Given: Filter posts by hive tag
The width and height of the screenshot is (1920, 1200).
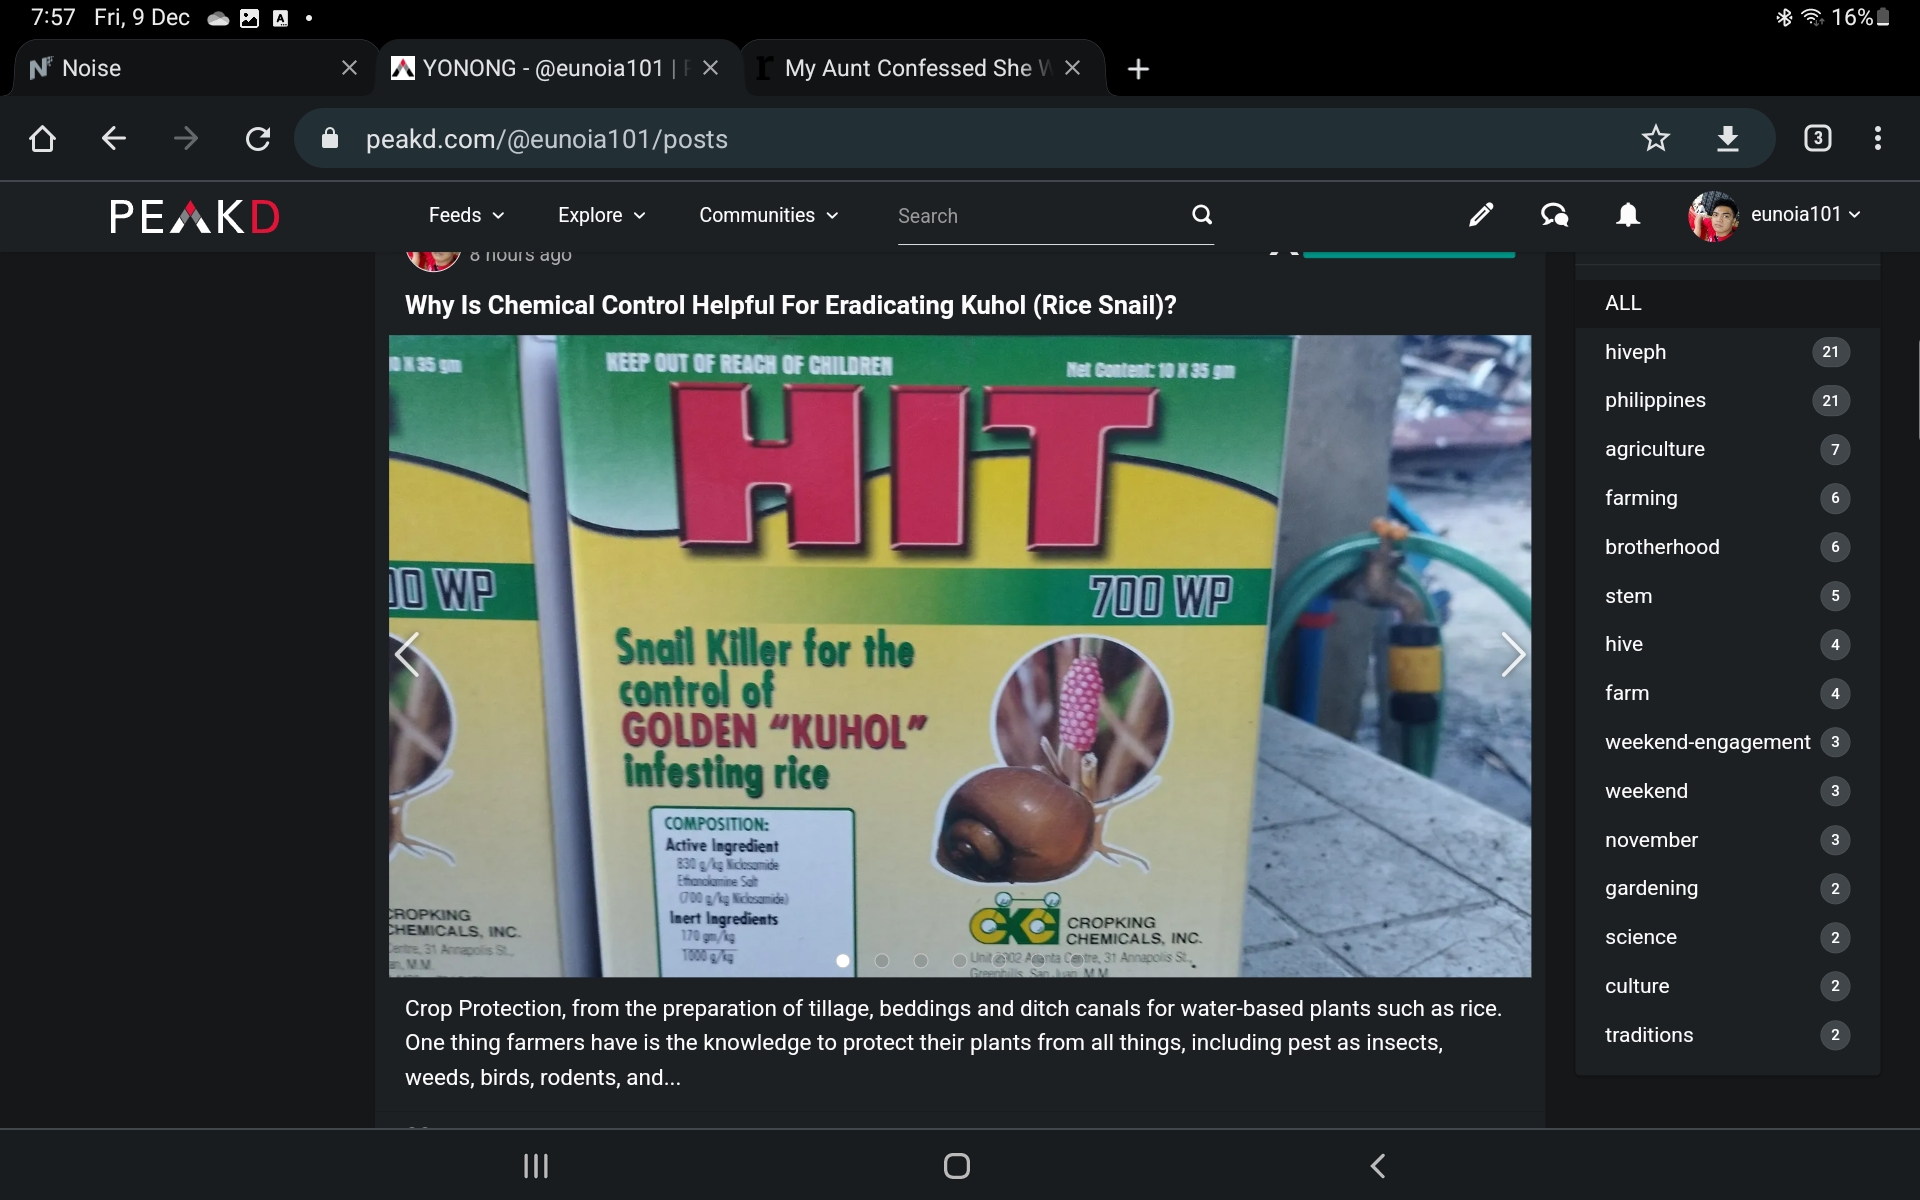Looking at the screenshot, I should pyautogui.click(x=1727, y=644).
